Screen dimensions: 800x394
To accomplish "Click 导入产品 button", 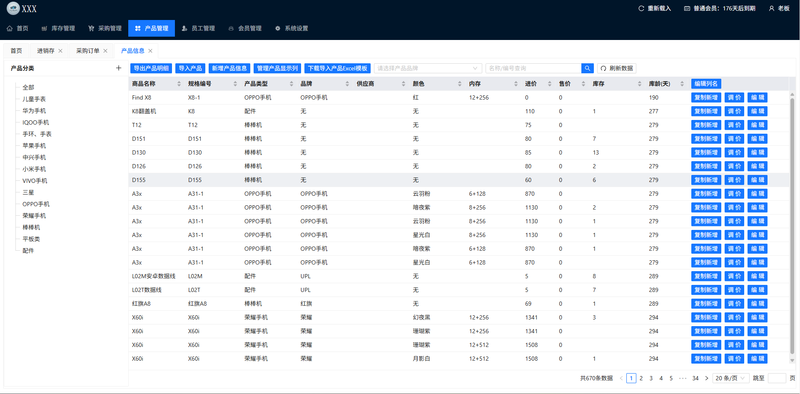I will pyautogui.click(x=190, y=68).
